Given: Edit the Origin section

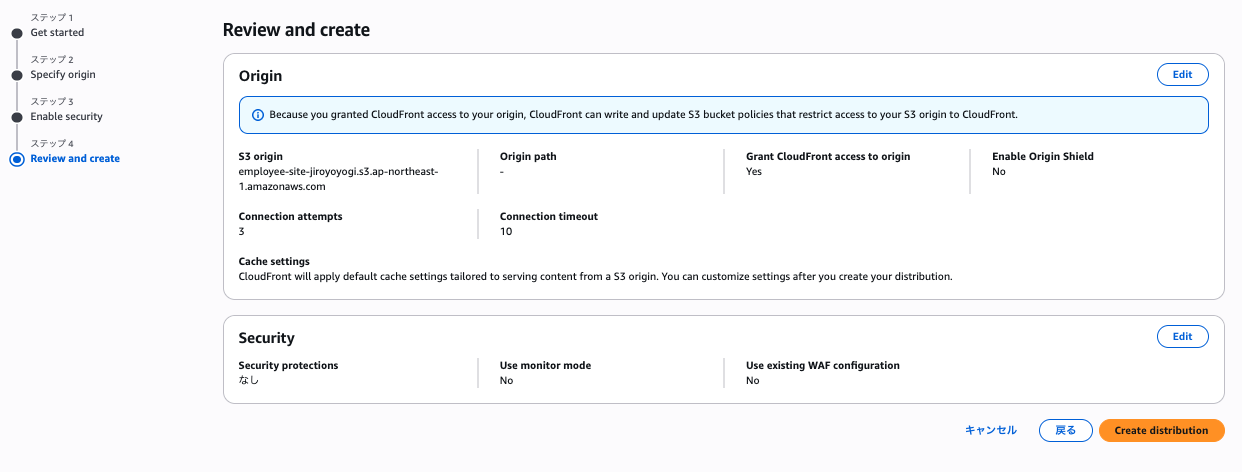Looking at the screenshot, I should pyautogui.click(x=1182, y=75).
